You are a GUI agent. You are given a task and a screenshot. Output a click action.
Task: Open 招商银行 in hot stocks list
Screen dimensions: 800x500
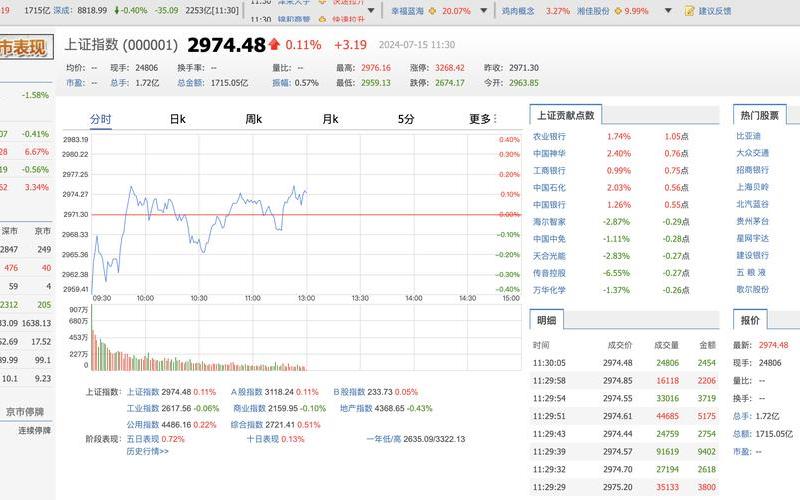pyautogui.click(x=753, y=170)
